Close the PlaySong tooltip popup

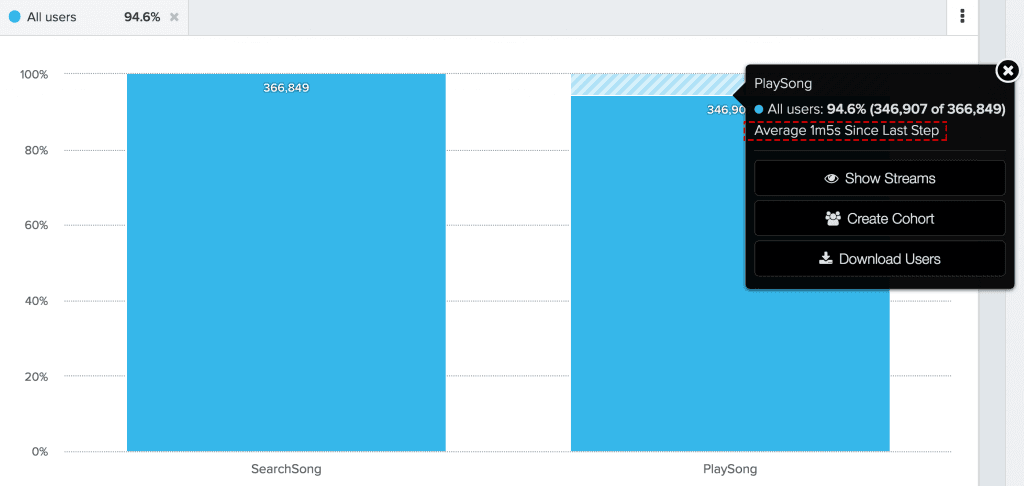[x=1007, y=70]
